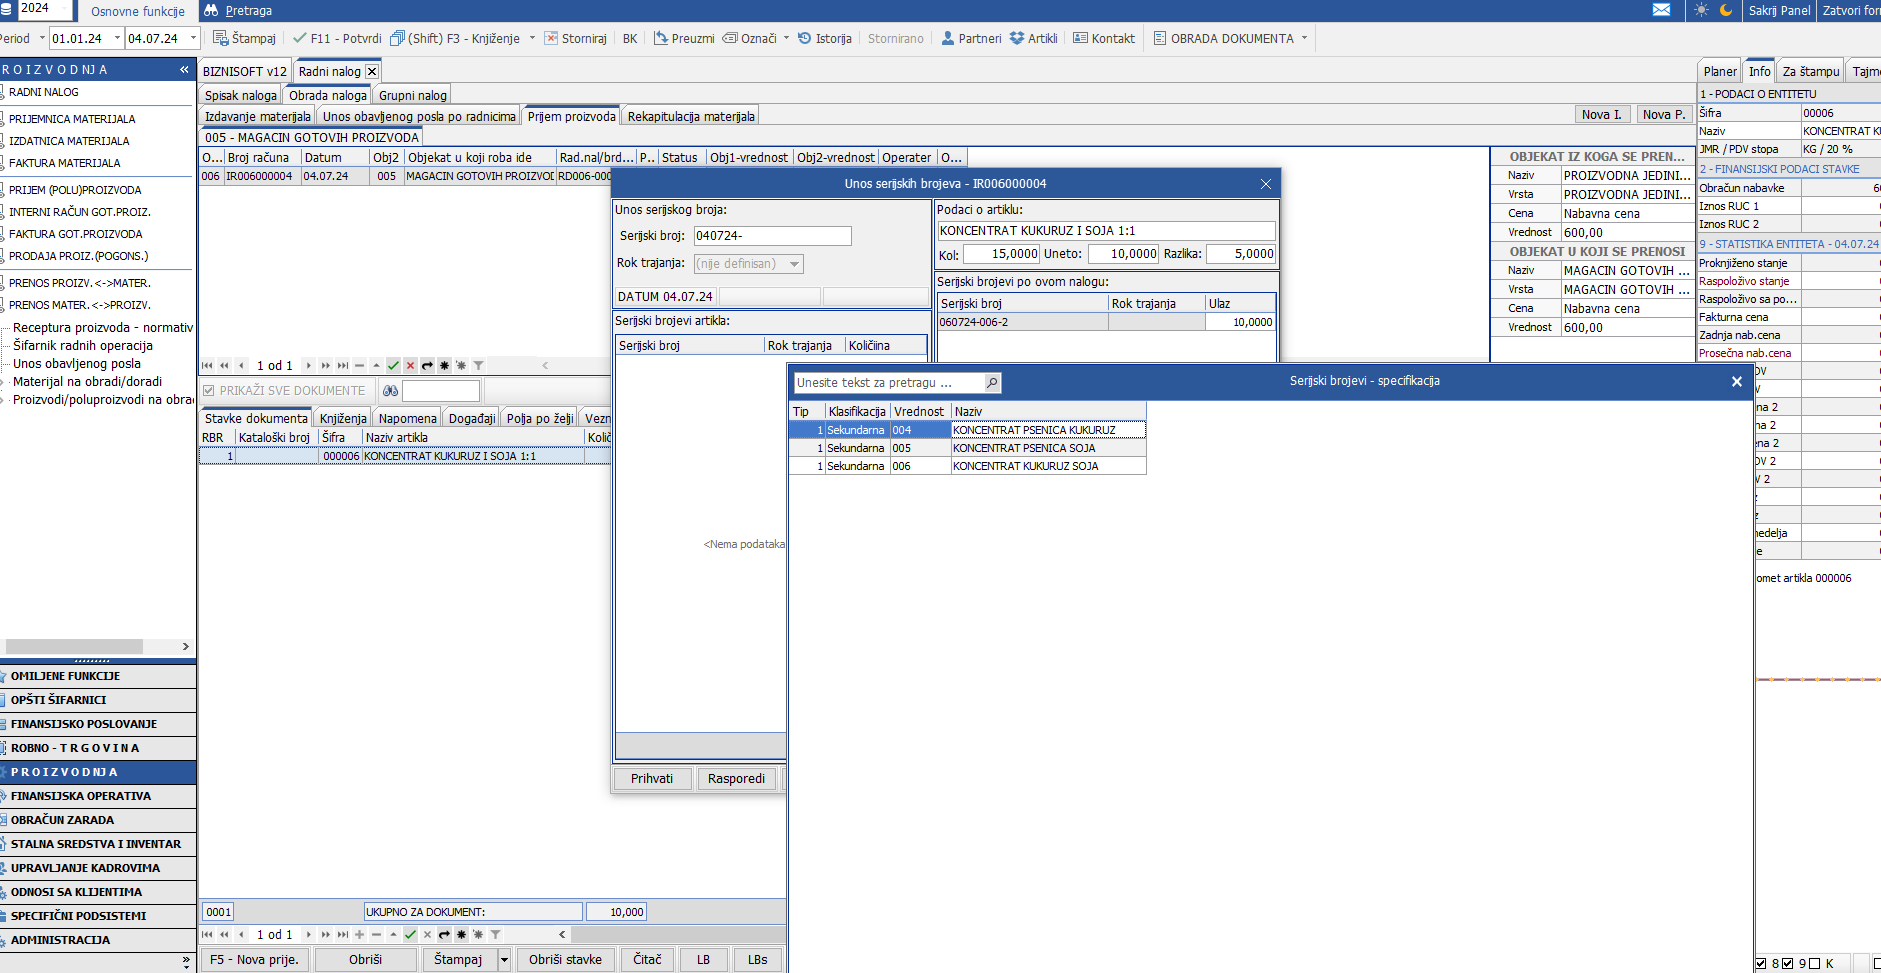This screenshot has width=1881, height=973.
Task: Toggle PRIKAŽI SVE DOKUMENTE checkbox
Action: pos(209,391)
